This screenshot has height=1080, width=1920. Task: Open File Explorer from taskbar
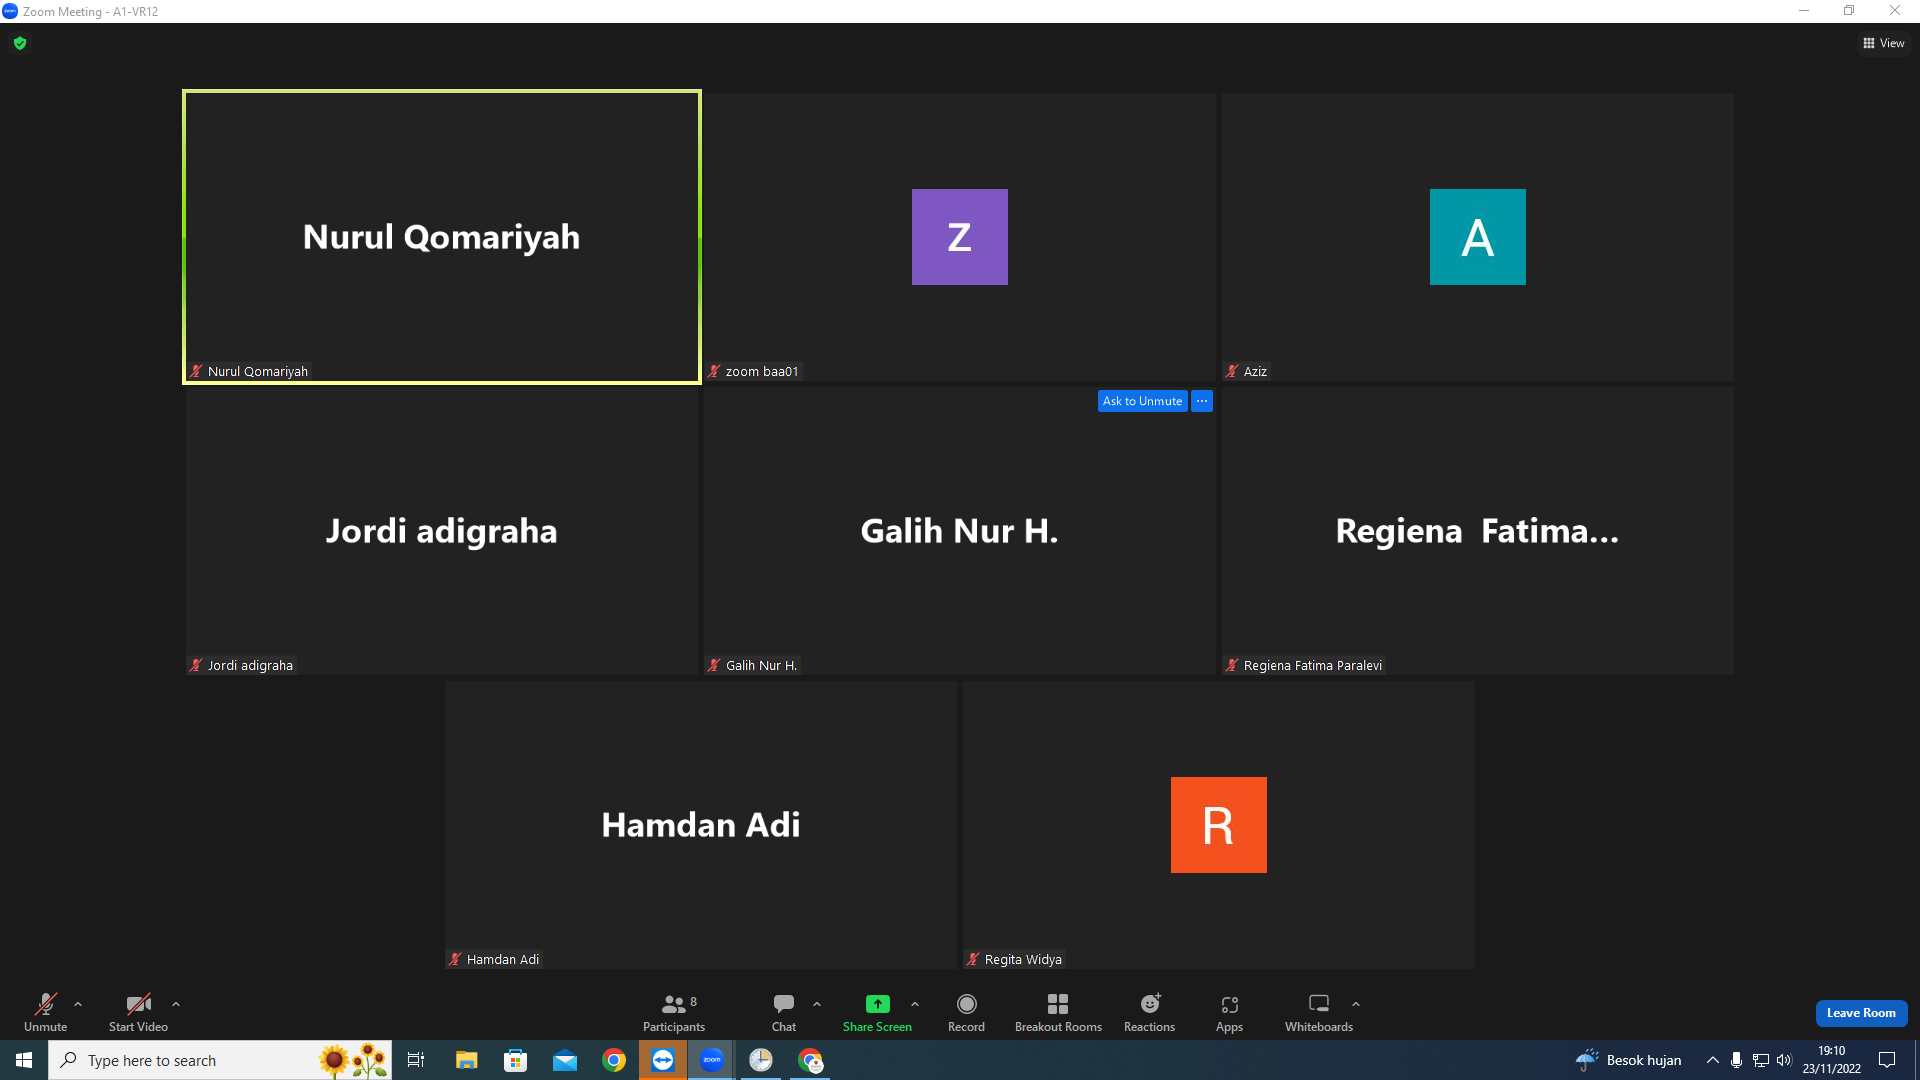click(x=466, y=1060)
